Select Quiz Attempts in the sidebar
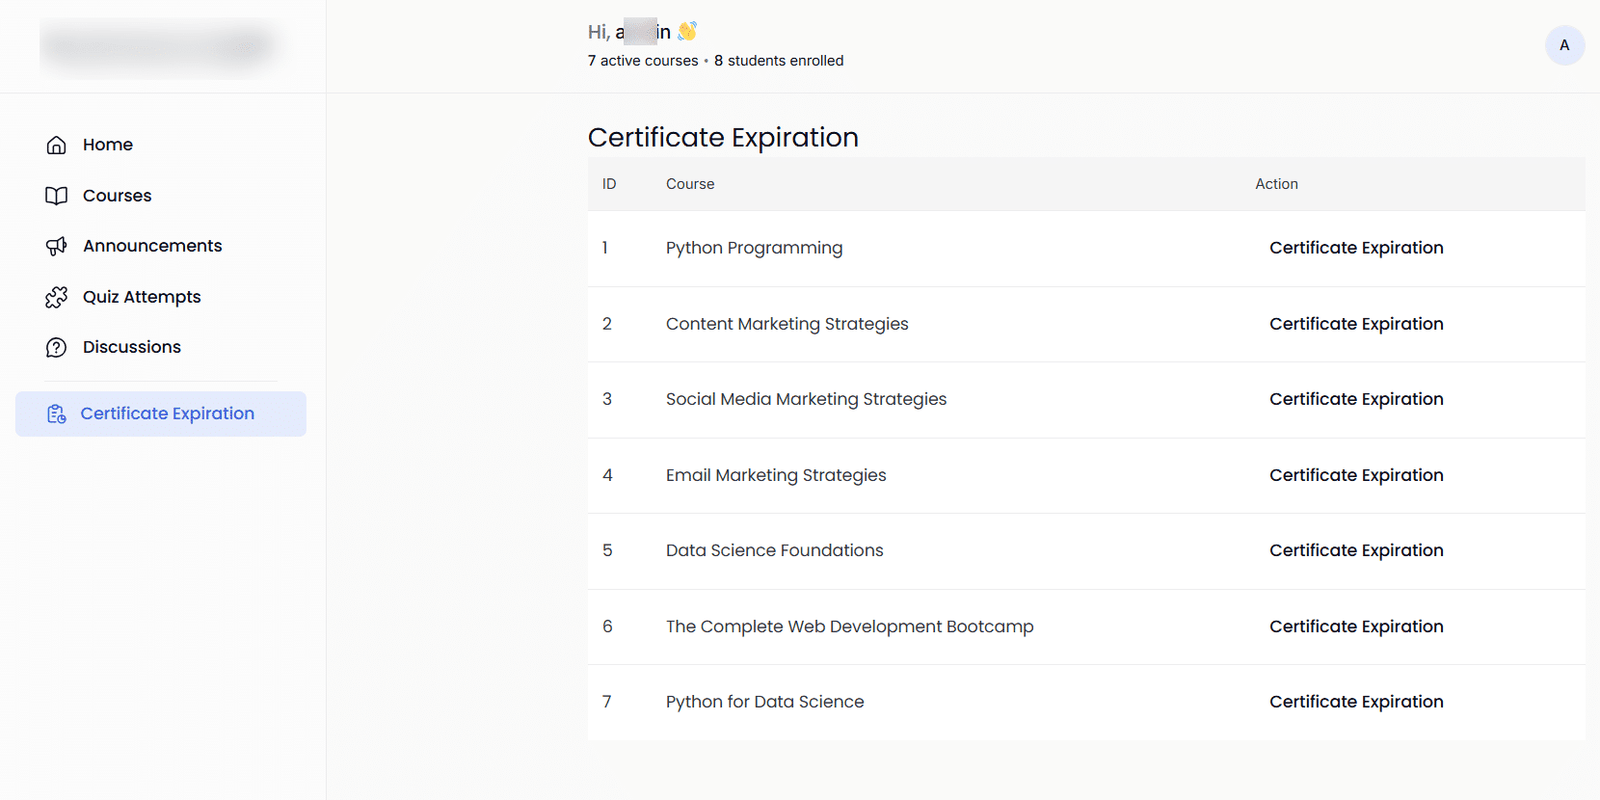The height and width of the screenshot is (800, 1600). (141, 297)
